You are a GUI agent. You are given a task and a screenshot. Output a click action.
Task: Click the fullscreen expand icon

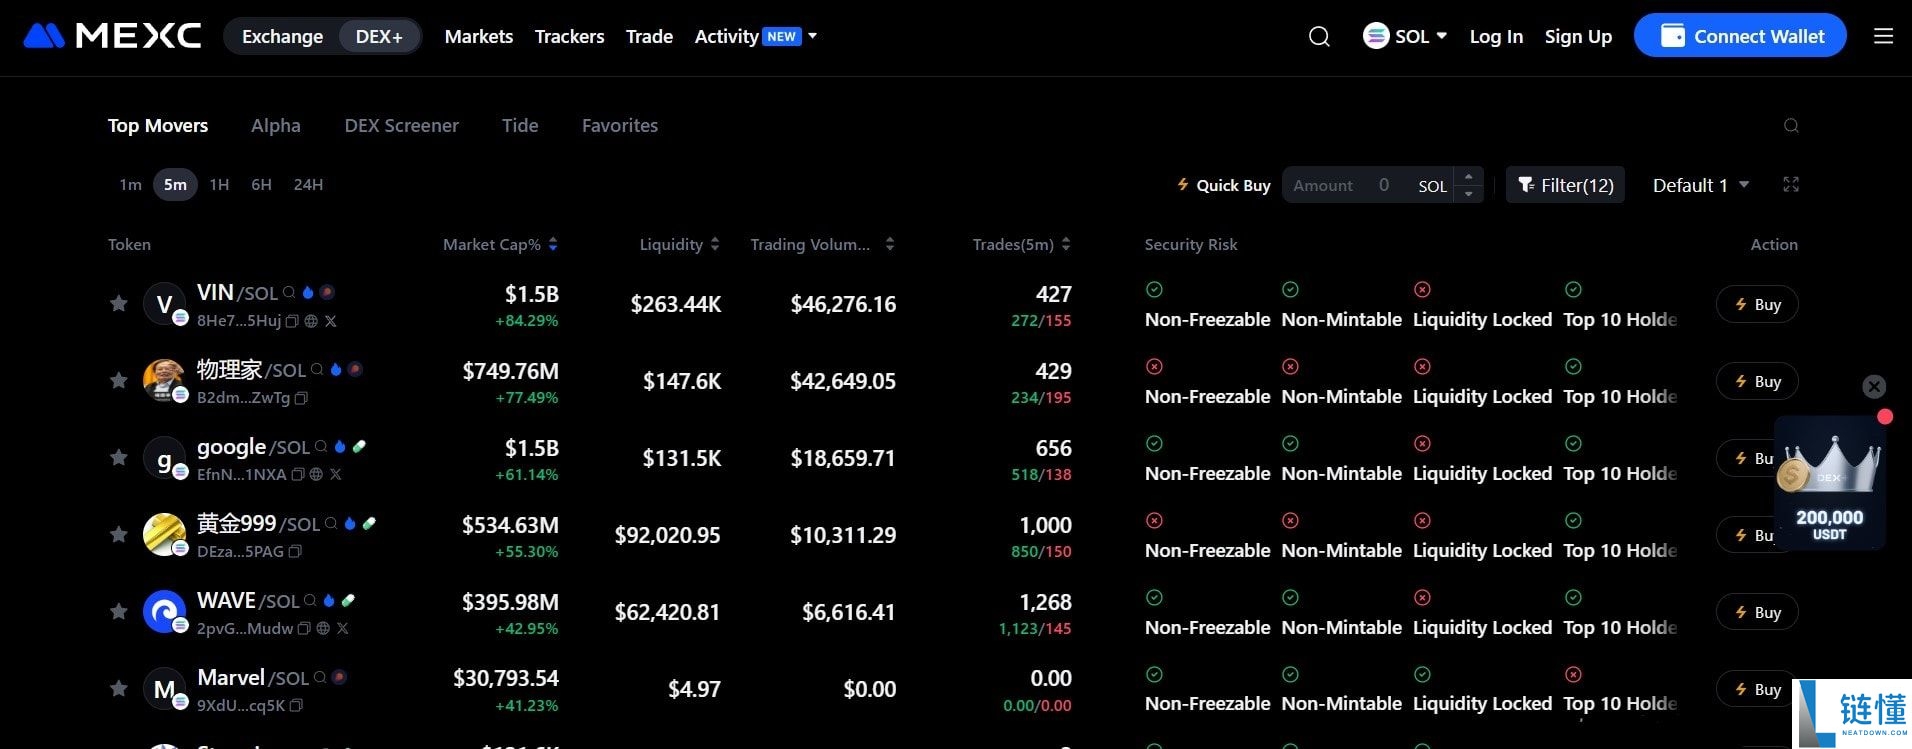1791,185
